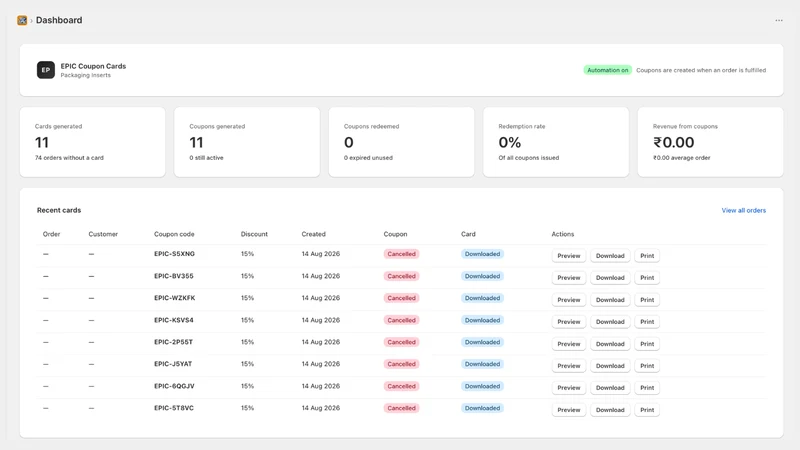Print the EPIC-J5YAT coupon card
Viewport: 800px width, 450px height.
pos(647,366)
